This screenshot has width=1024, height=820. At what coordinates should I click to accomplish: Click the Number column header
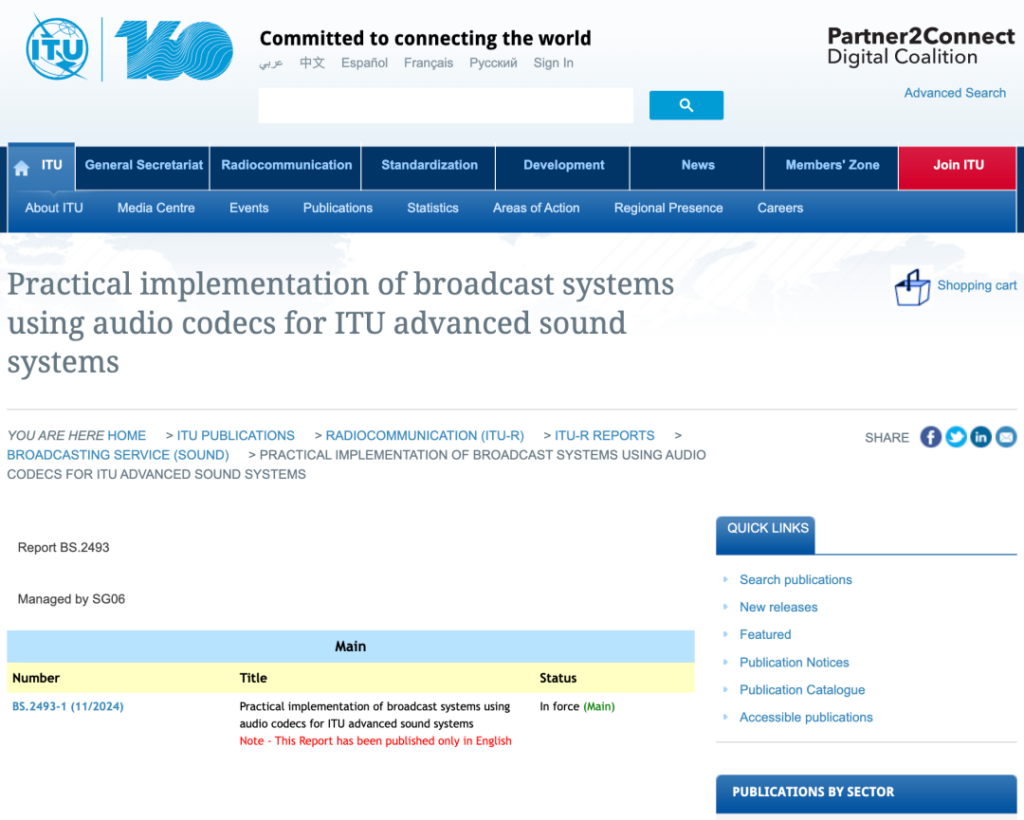[36, 678]
